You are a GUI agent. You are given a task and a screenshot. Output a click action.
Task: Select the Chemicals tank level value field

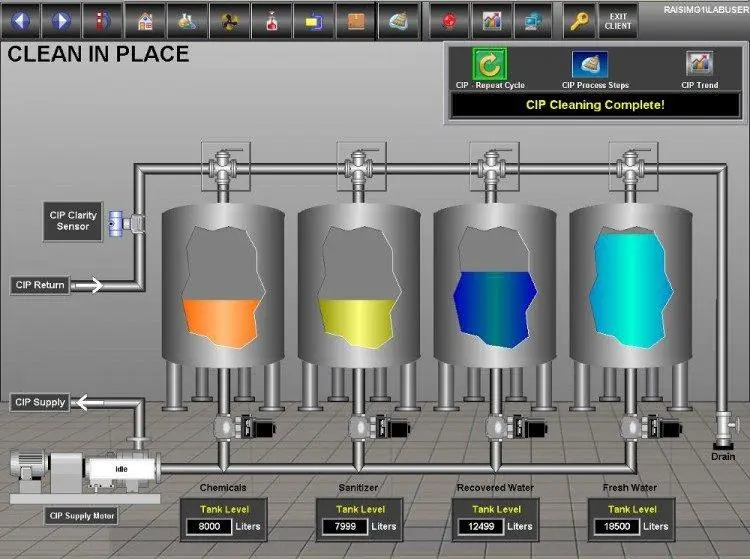click(x=209, y=526)
